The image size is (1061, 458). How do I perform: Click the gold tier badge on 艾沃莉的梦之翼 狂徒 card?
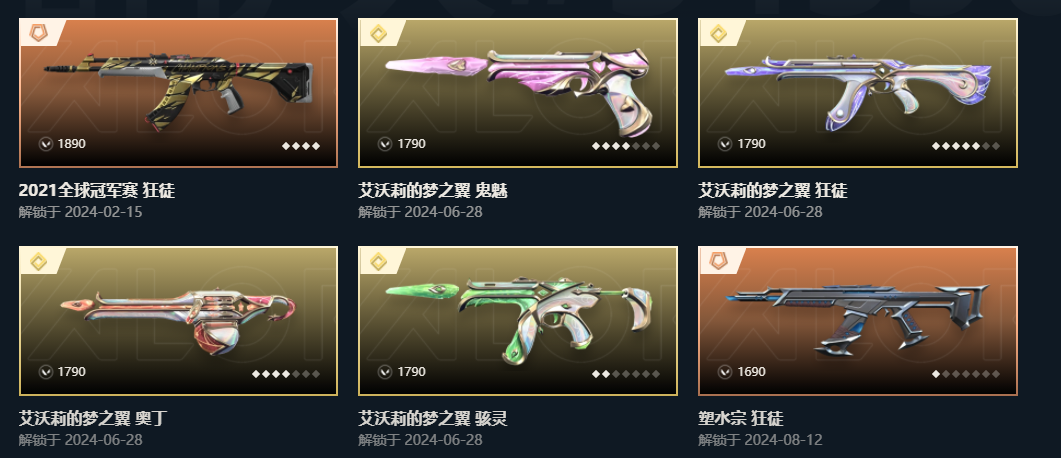pos(719,33)
